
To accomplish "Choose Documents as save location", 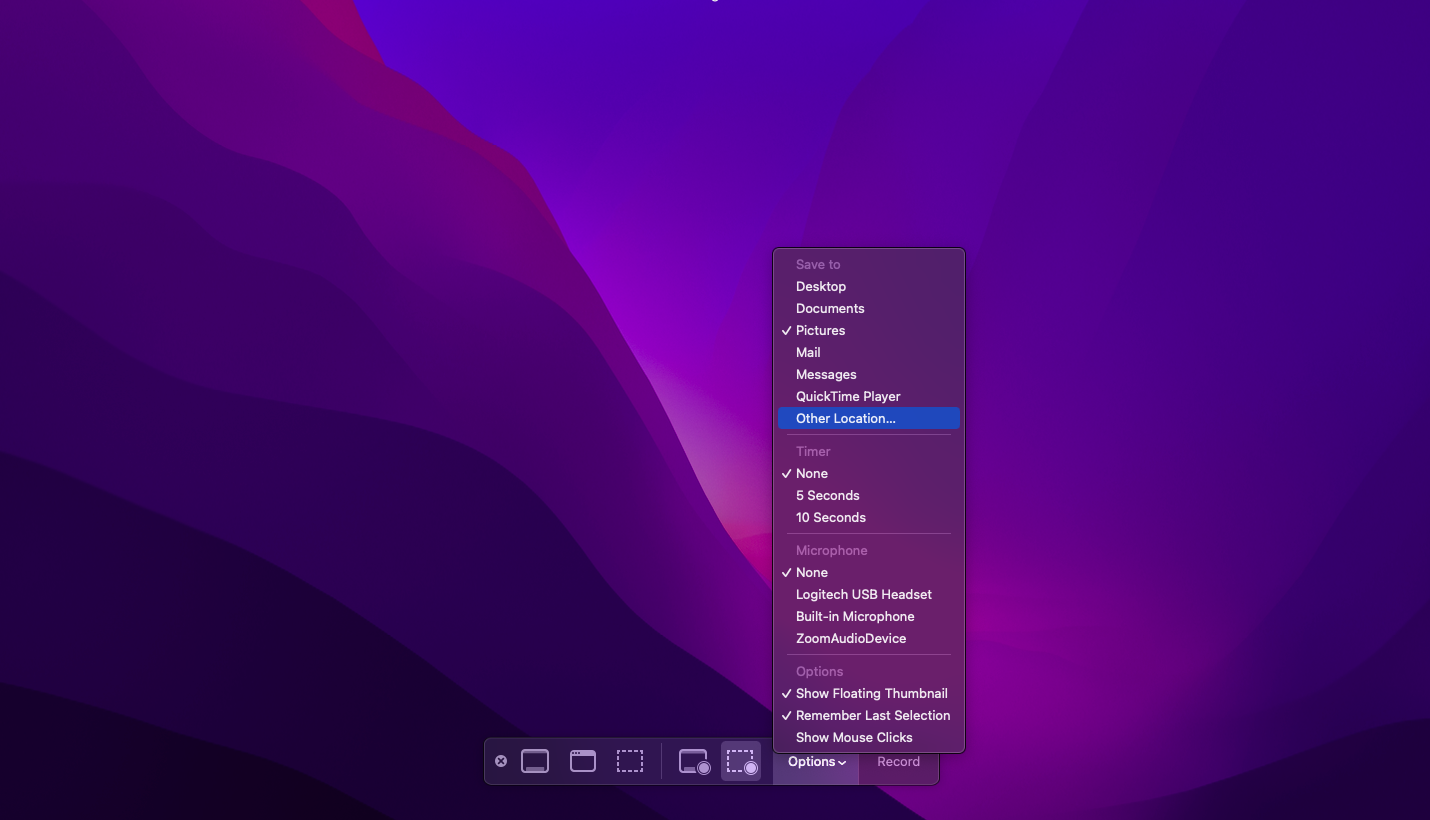I will pos(829,308).
